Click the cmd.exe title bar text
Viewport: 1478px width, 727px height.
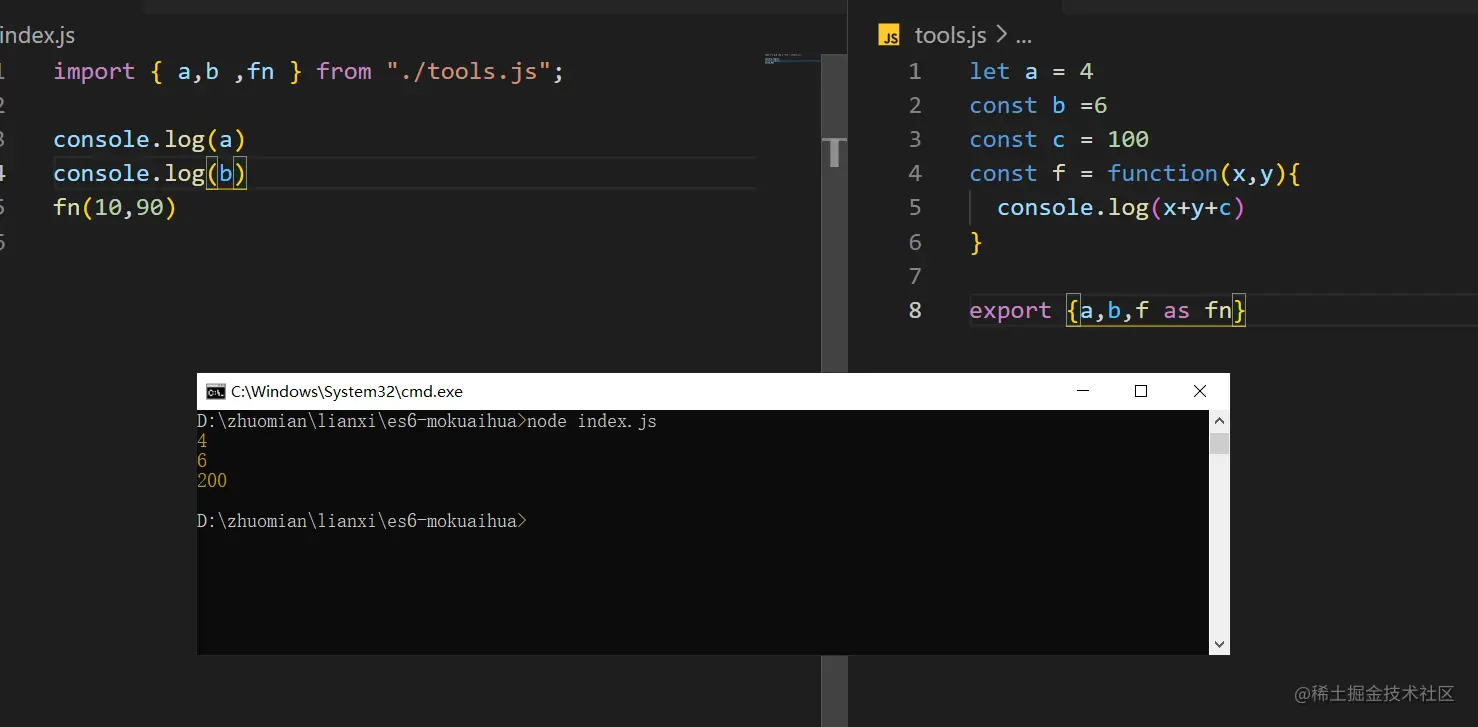347,391
